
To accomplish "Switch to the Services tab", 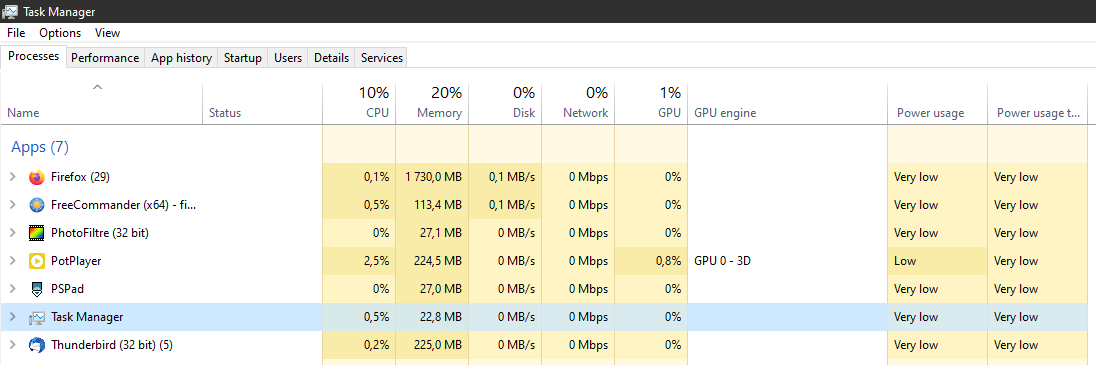I will 382,58.
